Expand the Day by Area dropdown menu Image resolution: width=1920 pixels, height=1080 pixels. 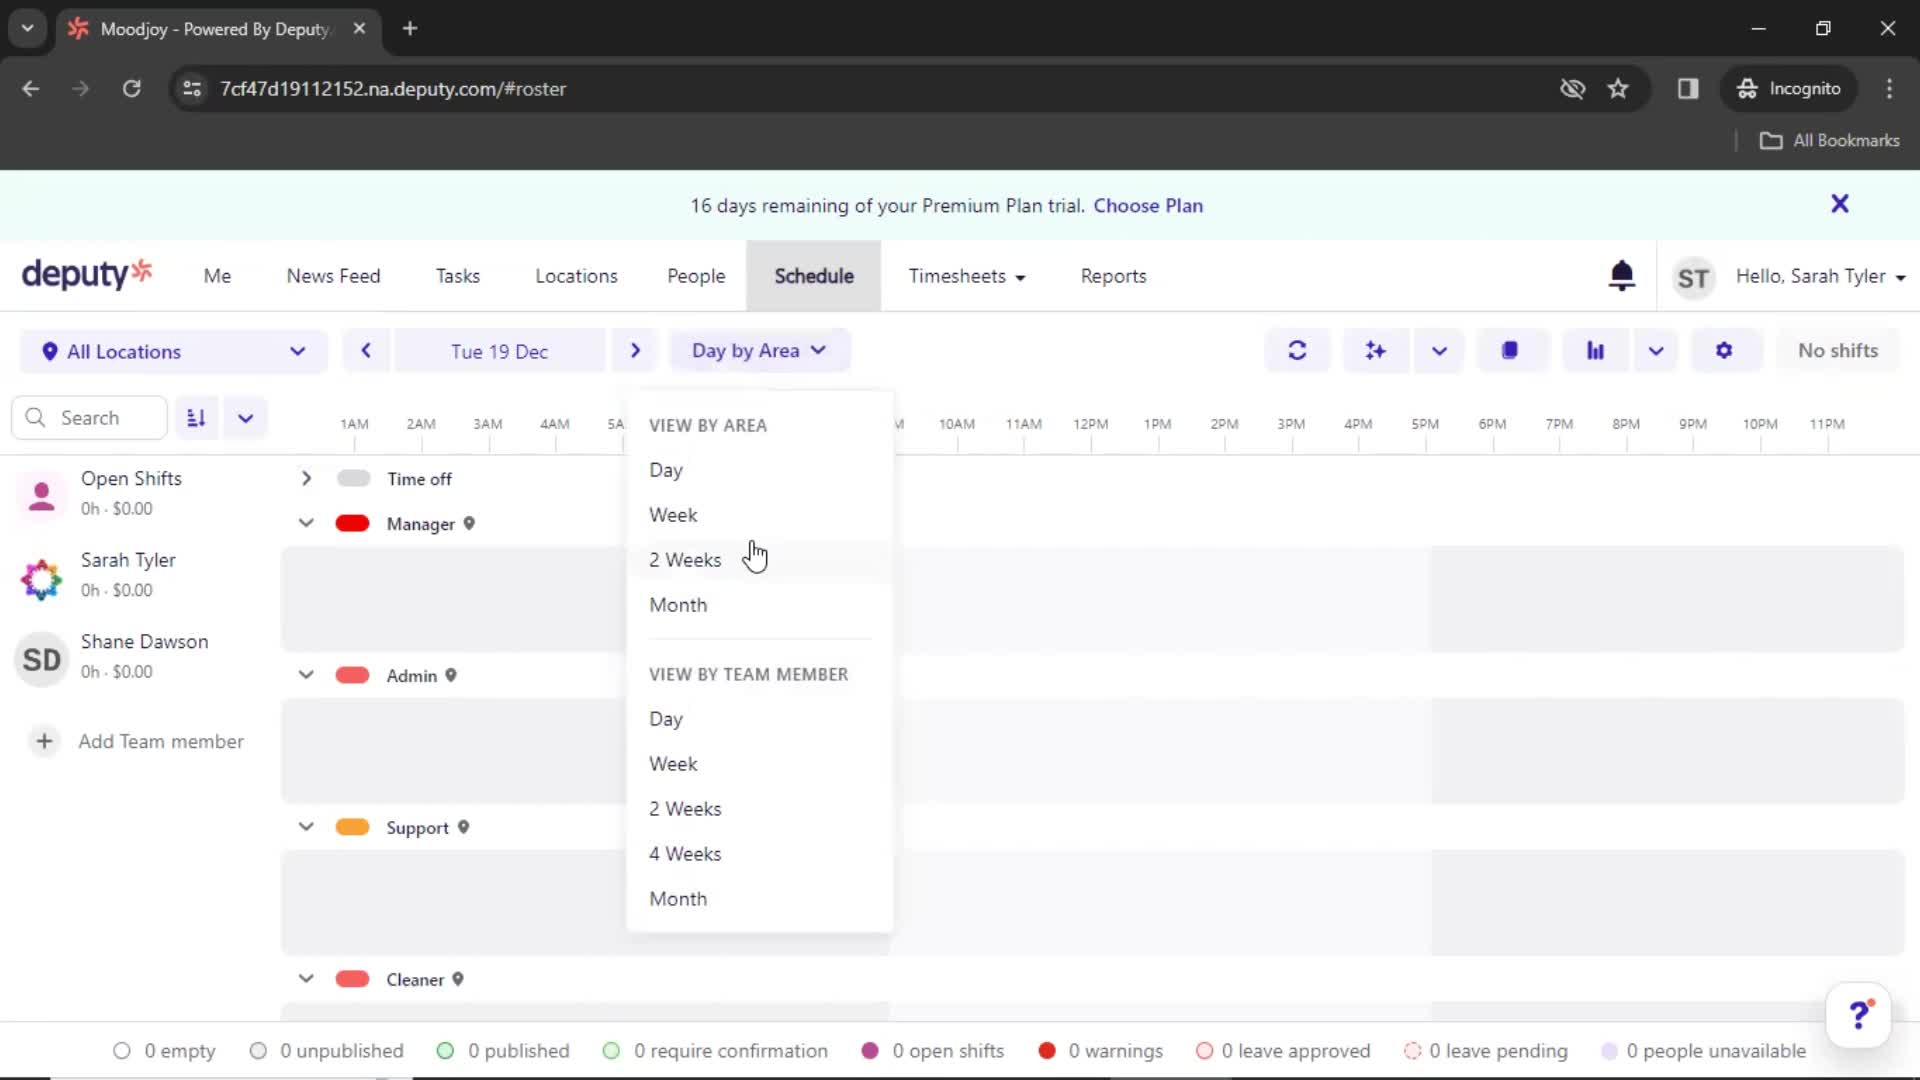[760, 351]
